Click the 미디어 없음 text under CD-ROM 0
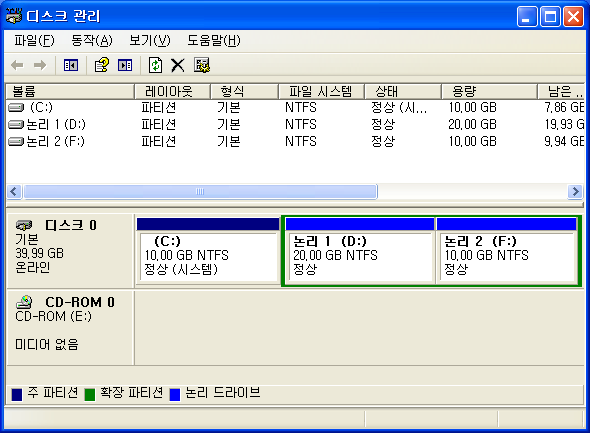Viewport: 590px width, 433px height. pyautogui.click(x=47, y=344)
